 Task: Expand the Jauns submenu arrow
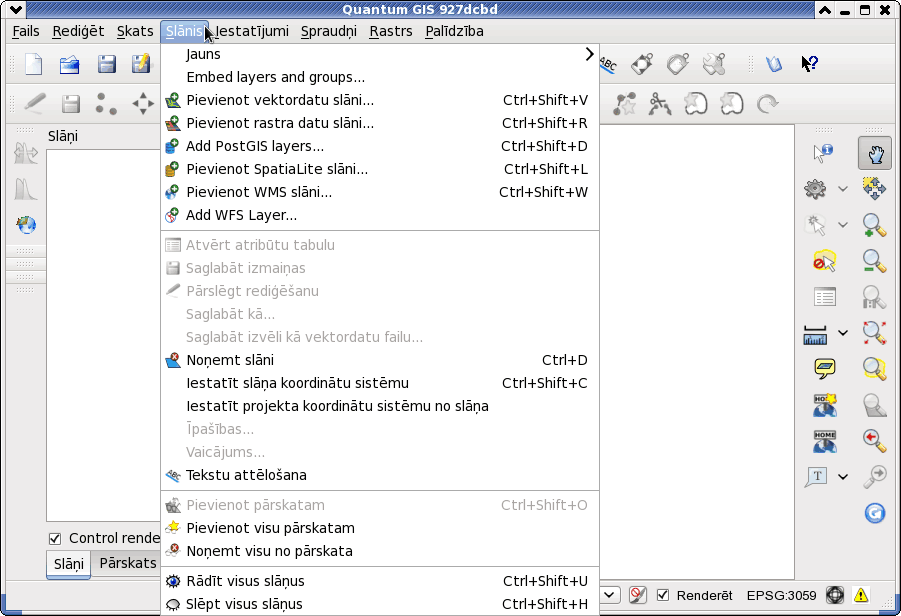click(589, 54)
